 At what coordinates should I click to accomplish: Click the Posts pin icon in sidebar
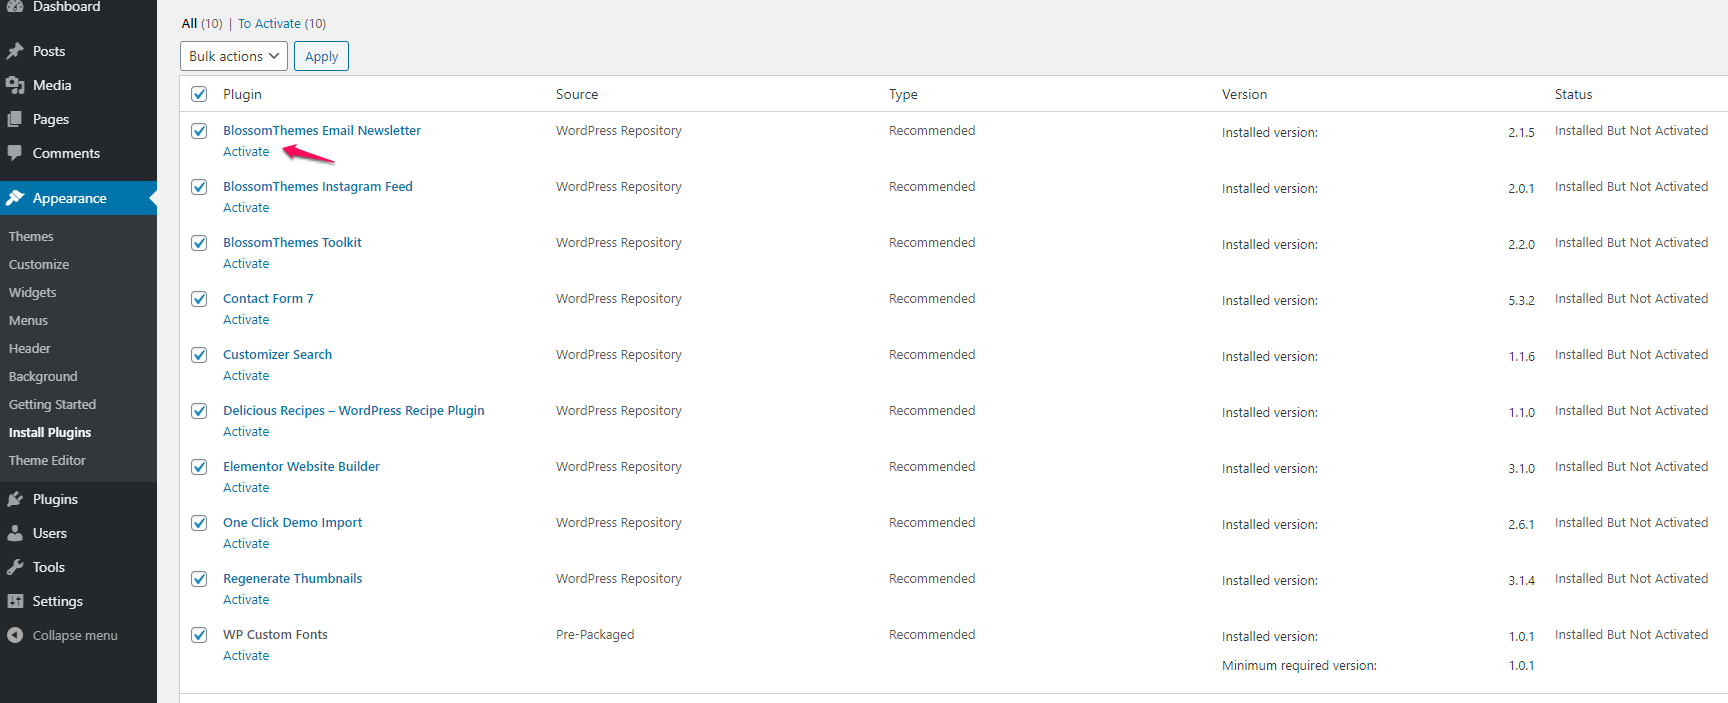(15, 51)
